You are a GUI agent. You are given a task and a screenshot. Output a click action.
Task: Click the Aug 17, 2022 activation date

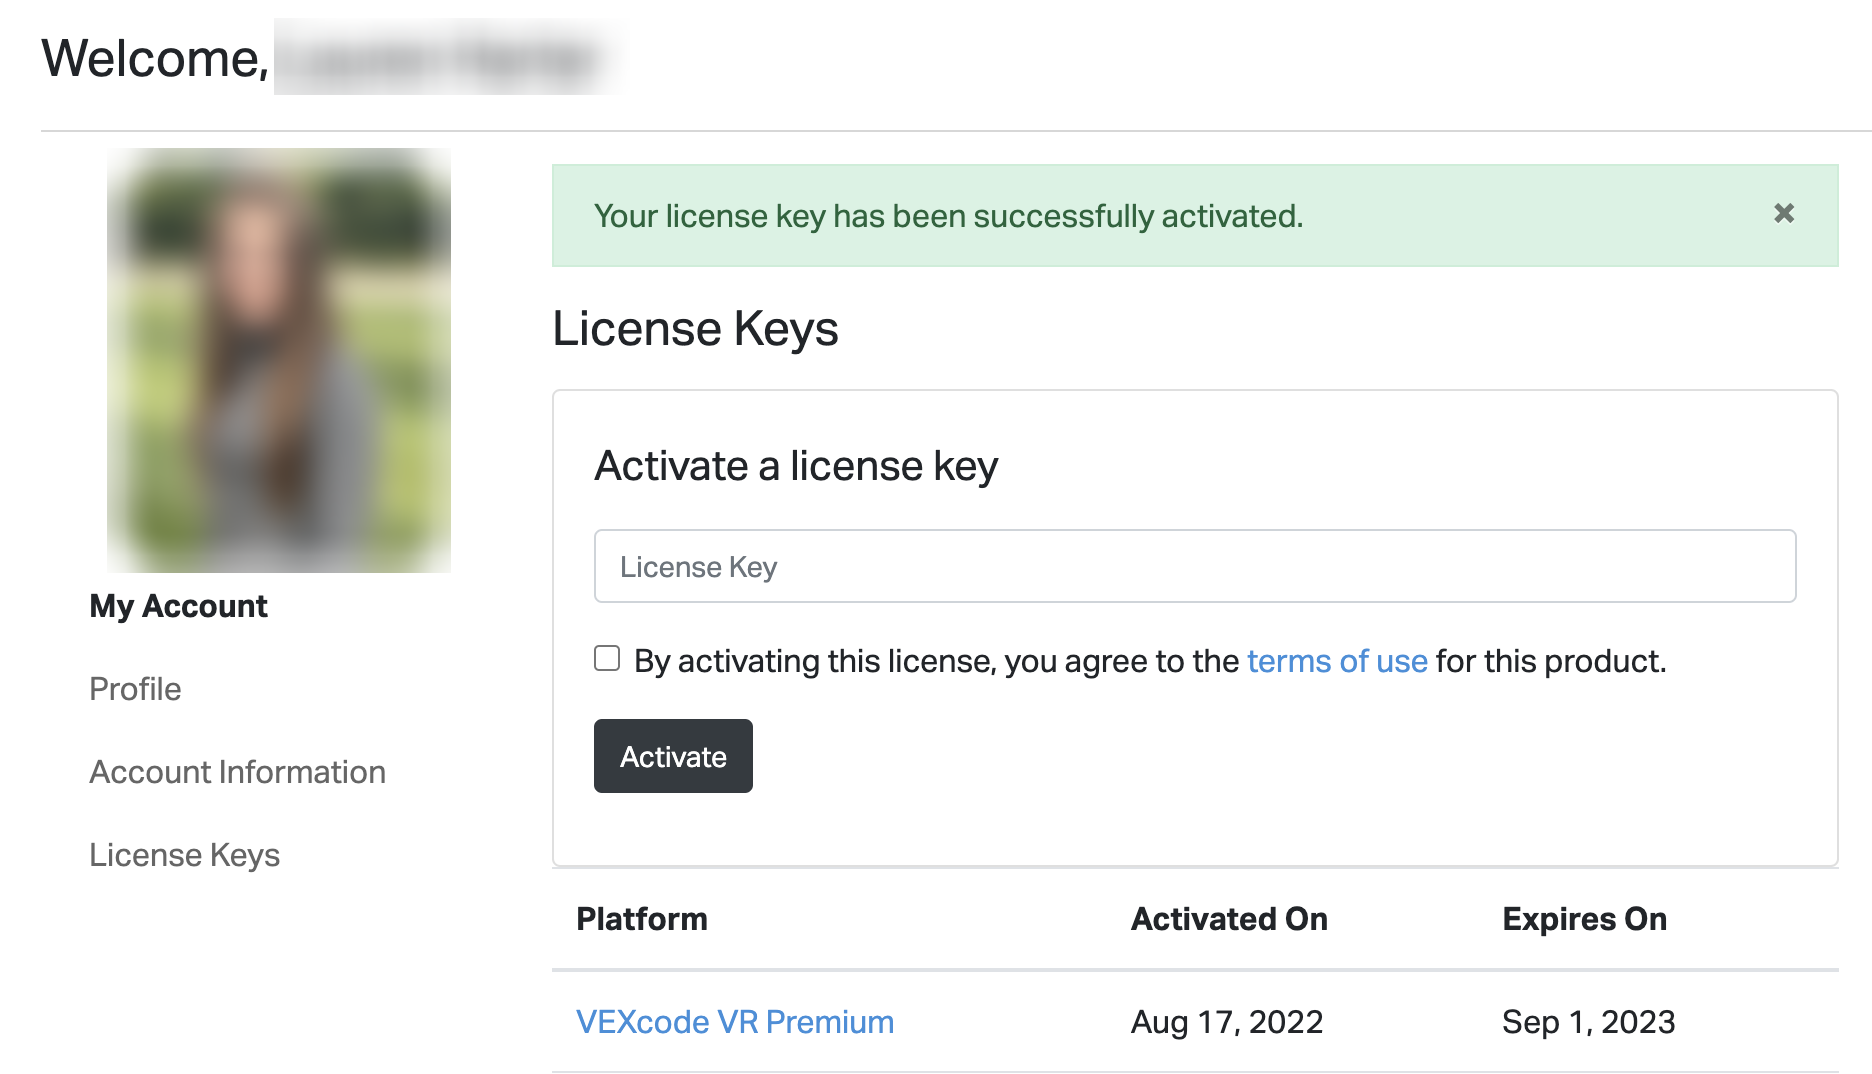coord(1226,1022)
